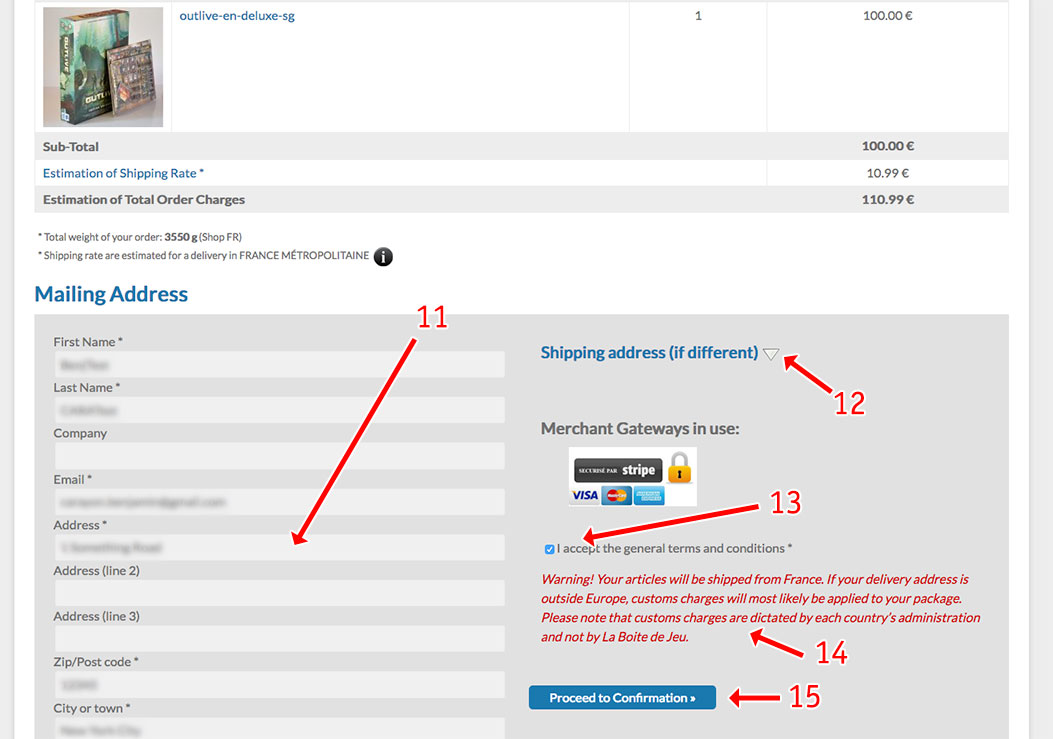Image resolution: width=1053 pixels, height=739 pixels.
Task: Click the Outlive product box thumbnail
Action: (103, 67)
